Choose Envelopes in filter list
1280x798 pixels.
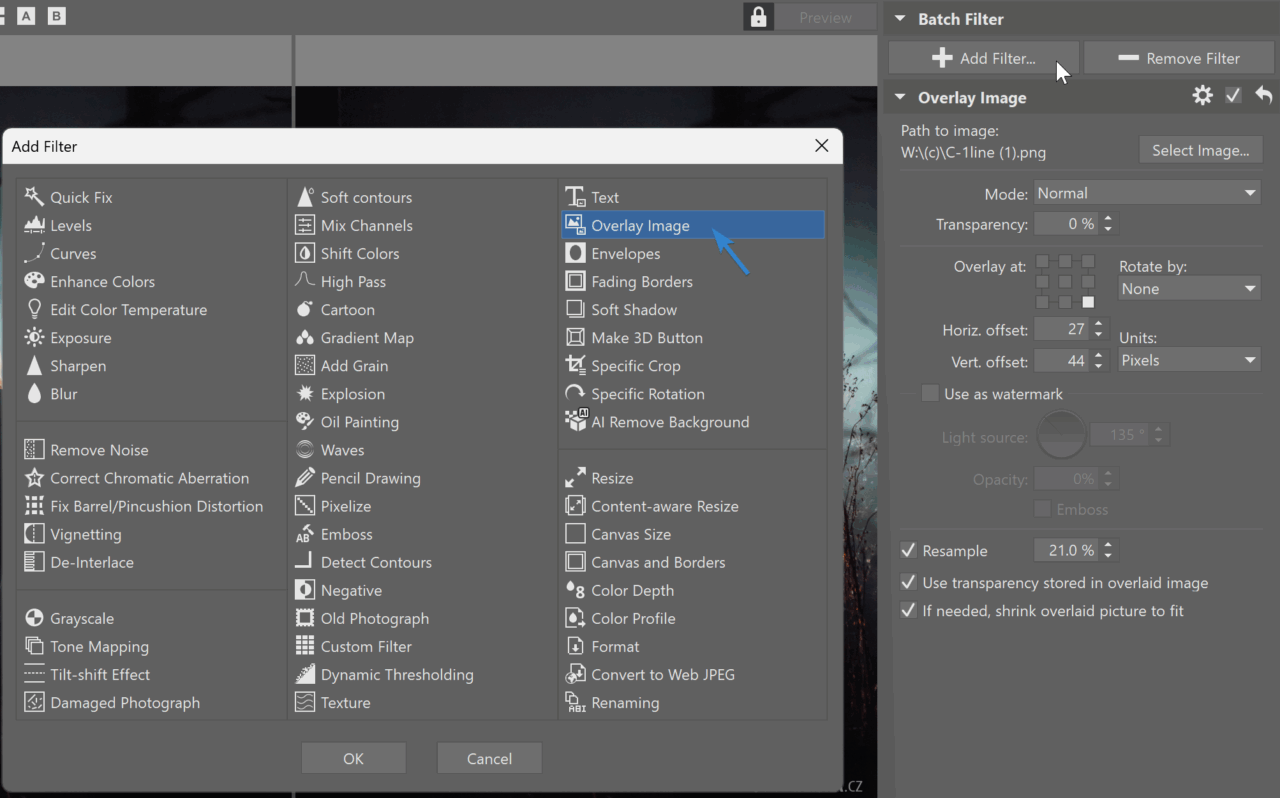pos(625,253)
